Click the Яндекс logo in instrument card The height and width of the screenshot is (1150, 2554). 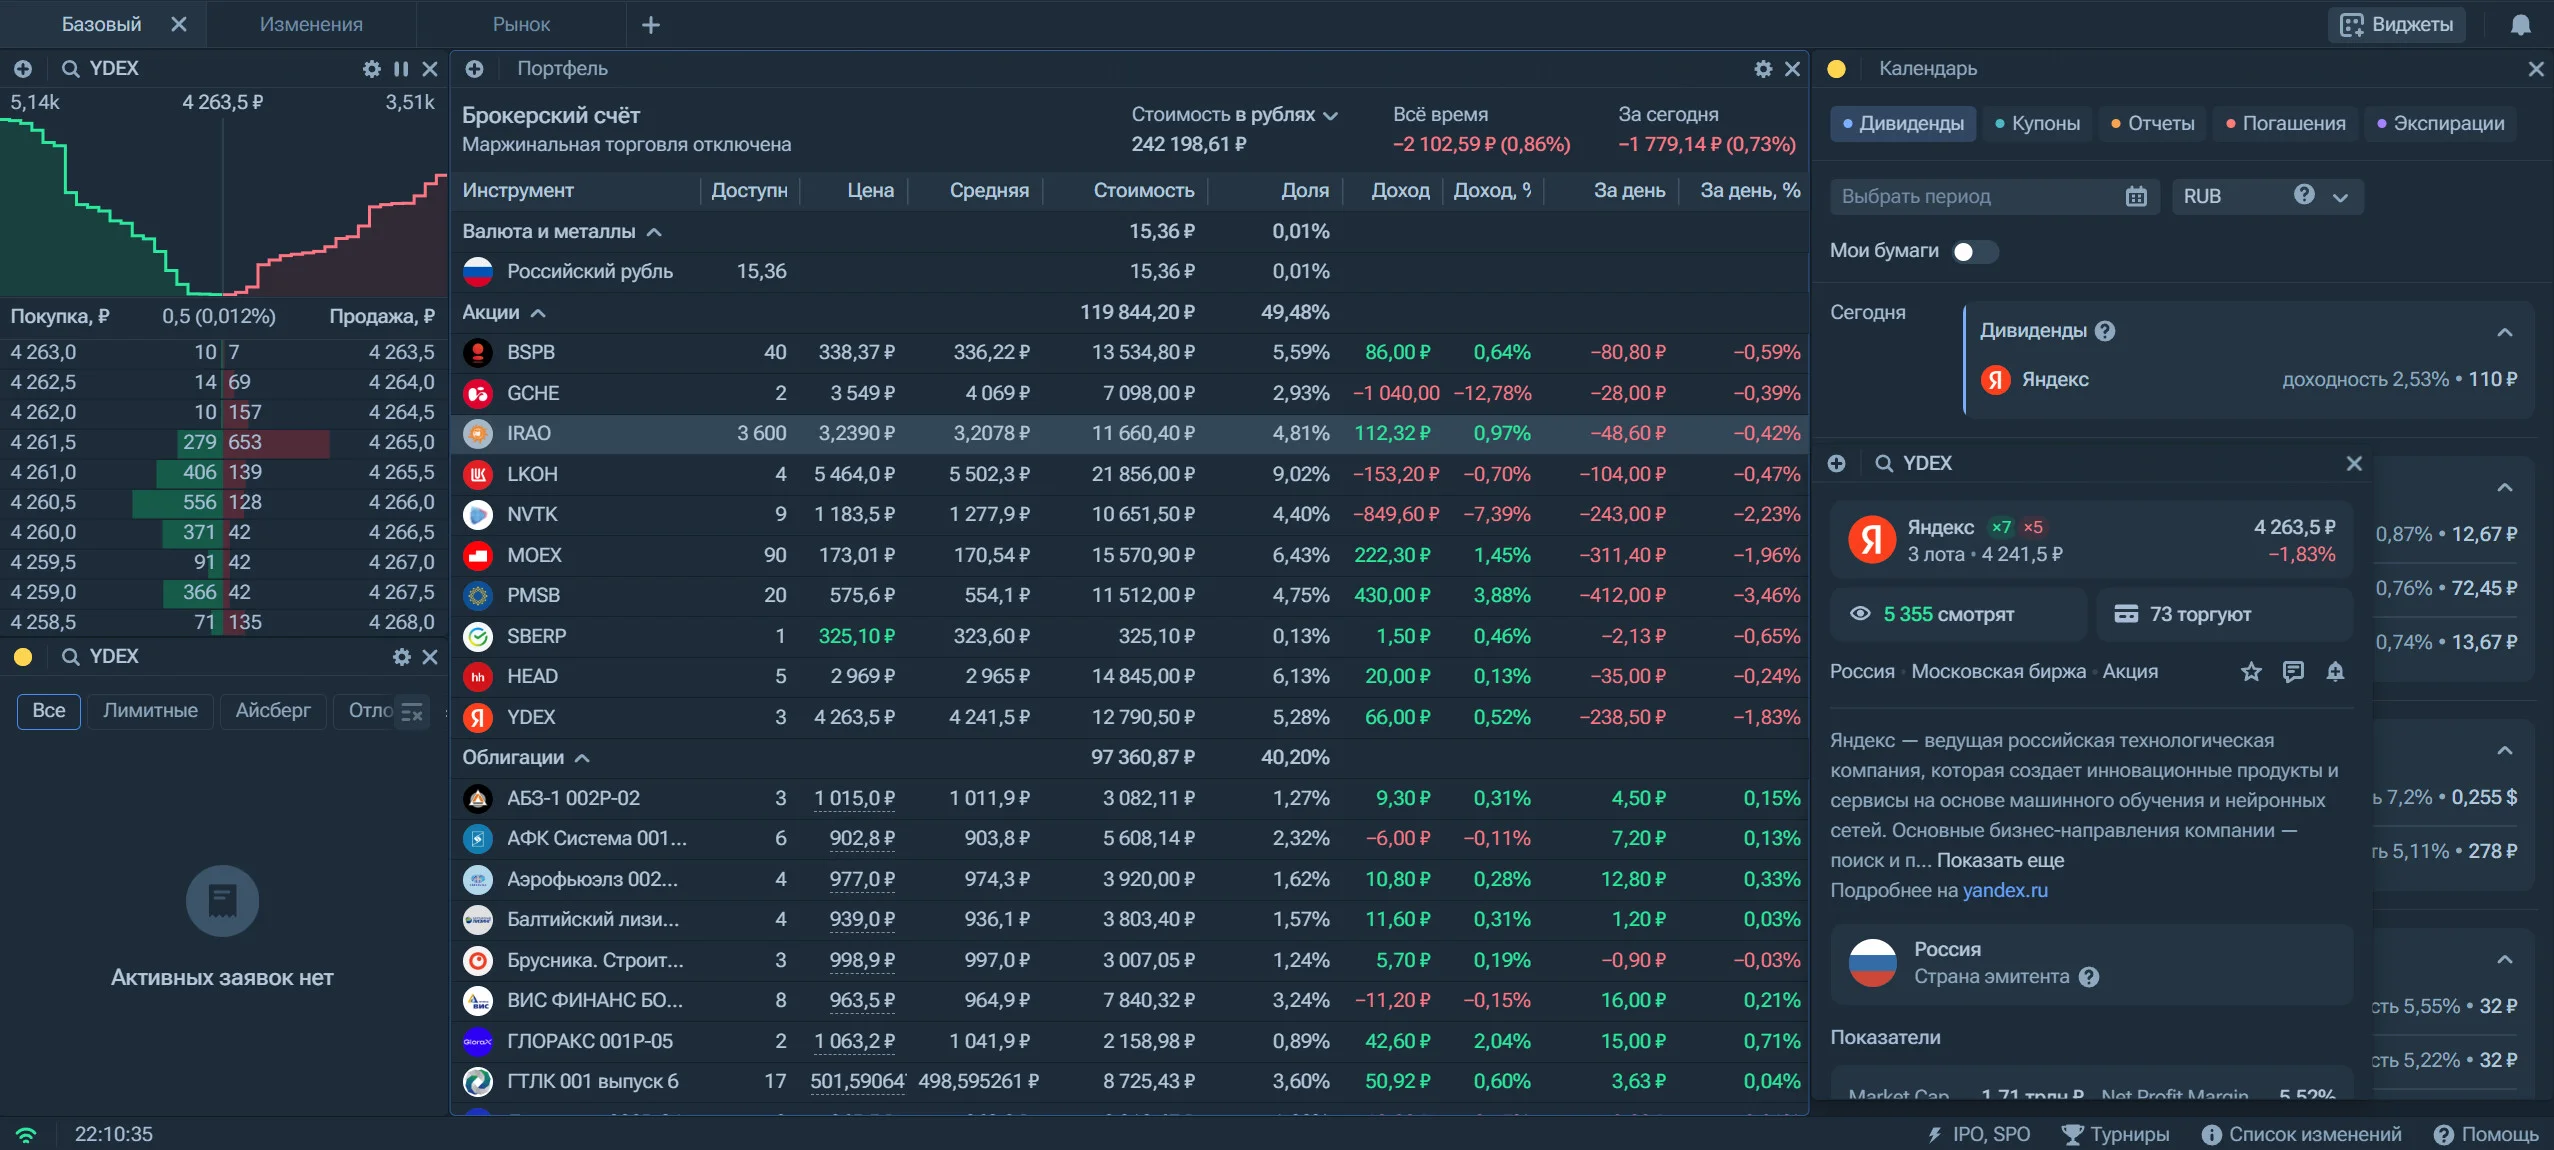[1872, 540]
